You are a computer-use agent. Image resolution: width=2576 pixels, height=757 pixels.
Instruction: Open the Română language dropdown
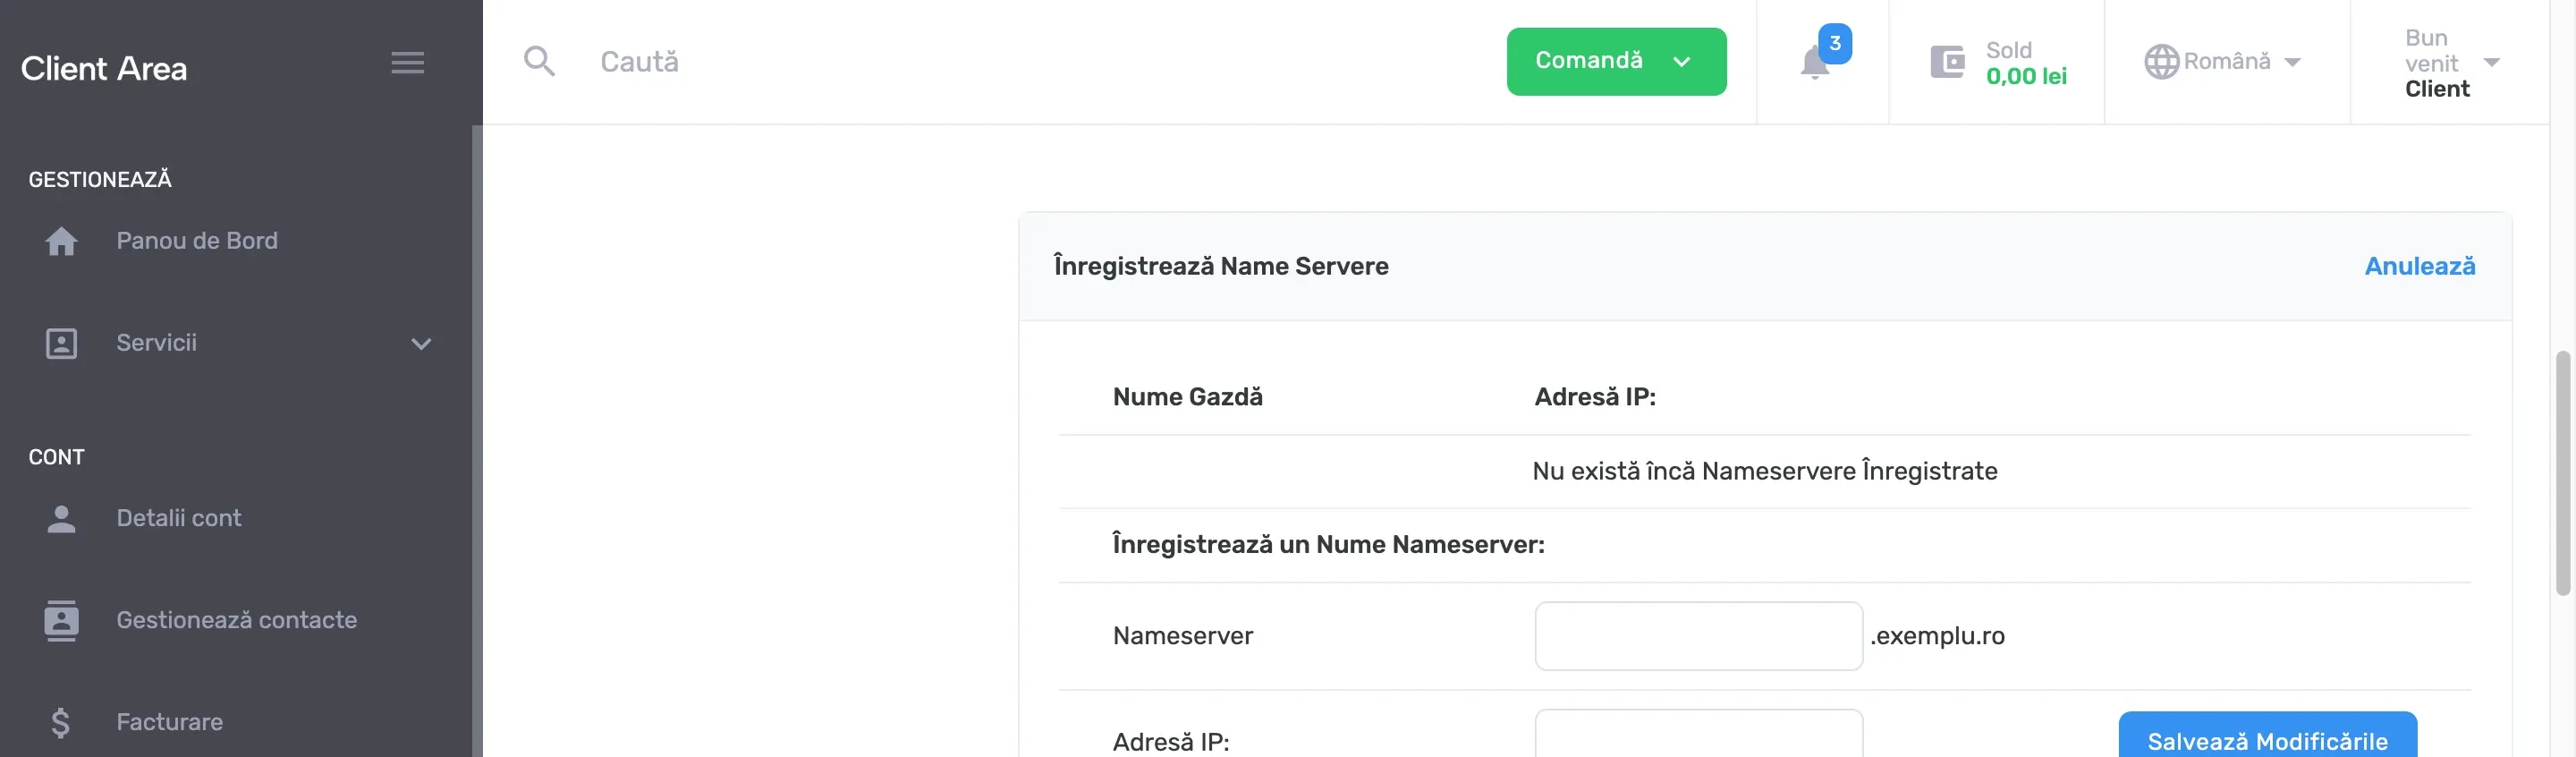point(2222,62)
